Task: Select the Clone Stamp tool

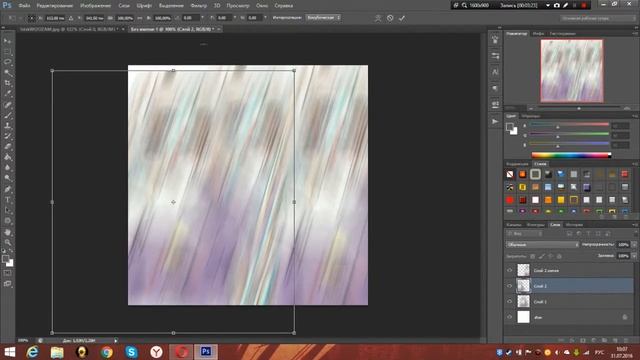Action: click(x=7, y=126)
